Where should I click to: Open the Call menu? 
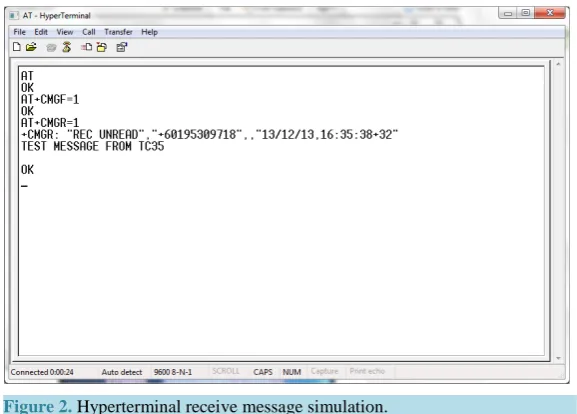89,32
